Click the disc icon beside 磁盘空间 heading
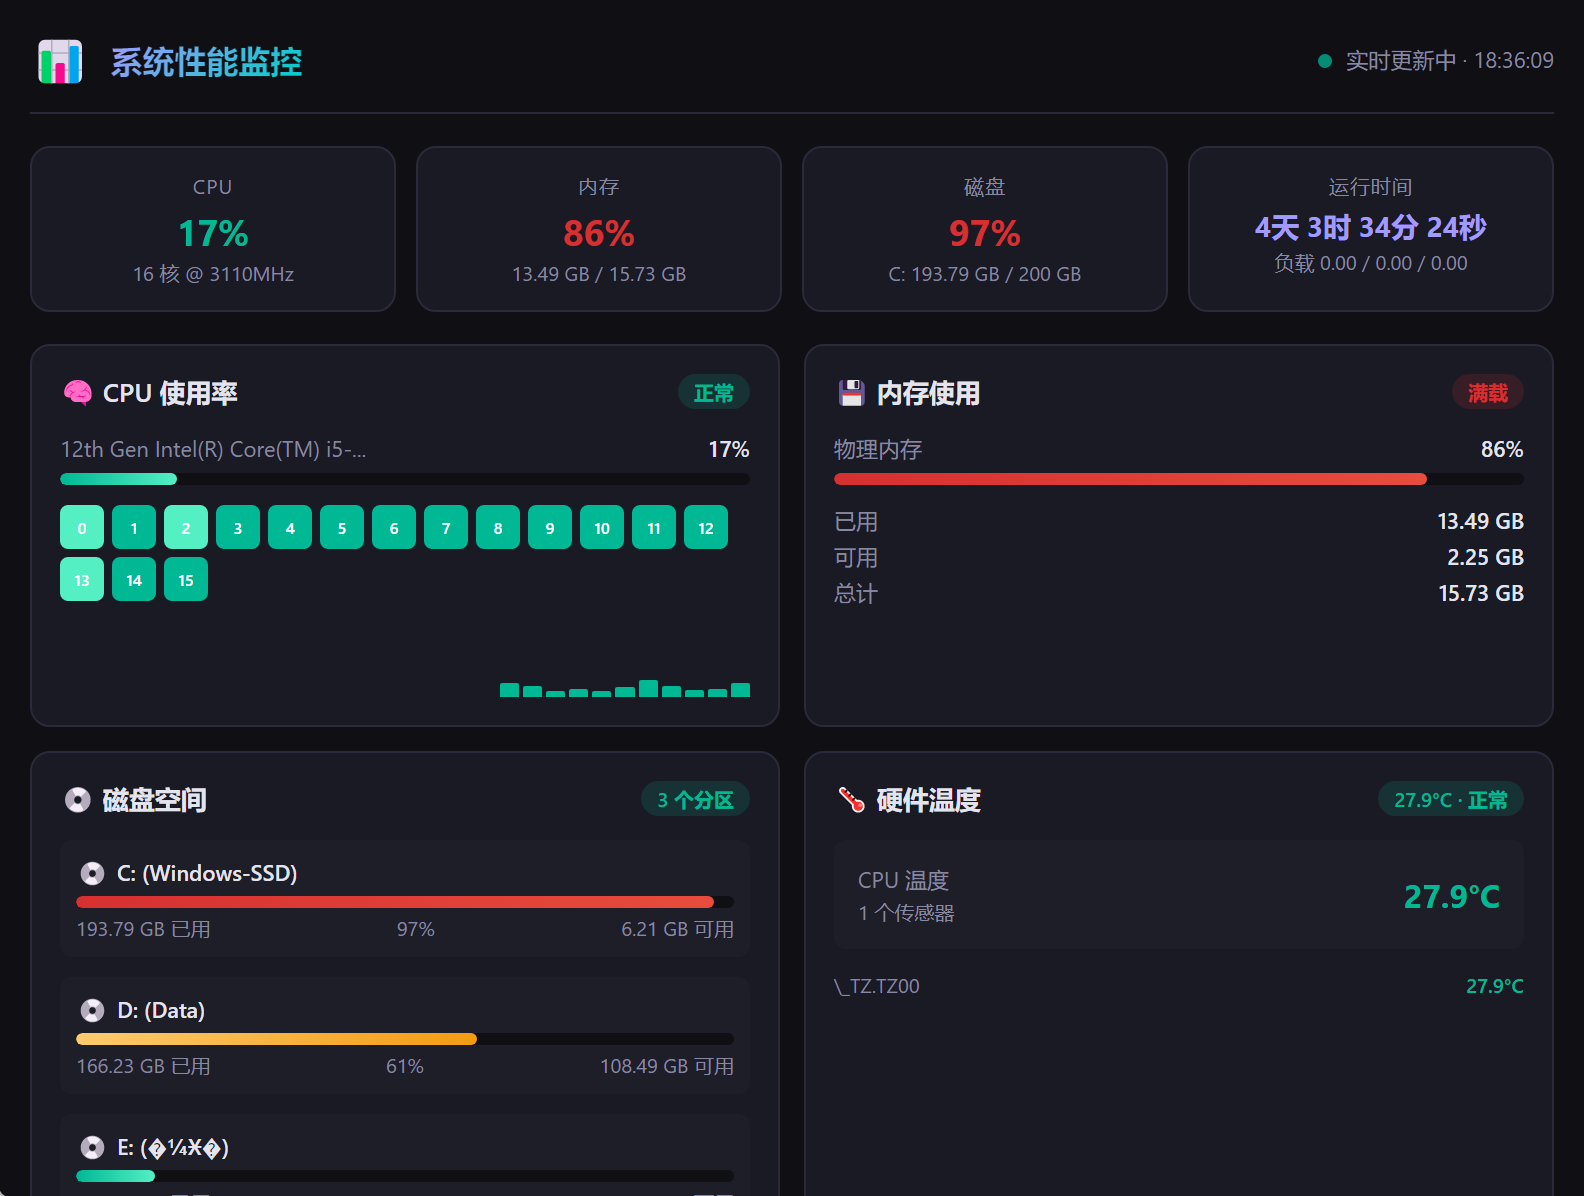The width and height of the screenshot is (1584, 1196). tap(77, 800)
